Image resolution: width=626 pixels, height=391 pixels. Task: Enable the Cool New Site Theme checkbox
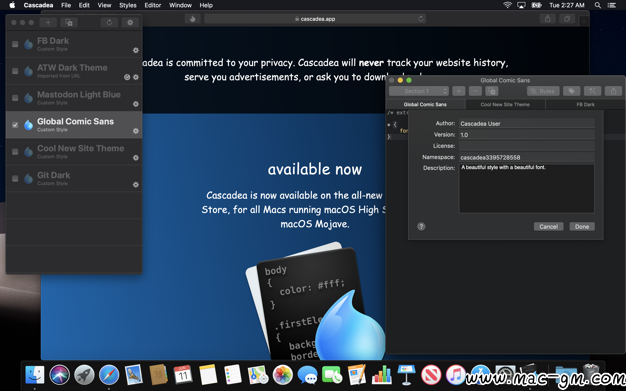click(15, 152)
